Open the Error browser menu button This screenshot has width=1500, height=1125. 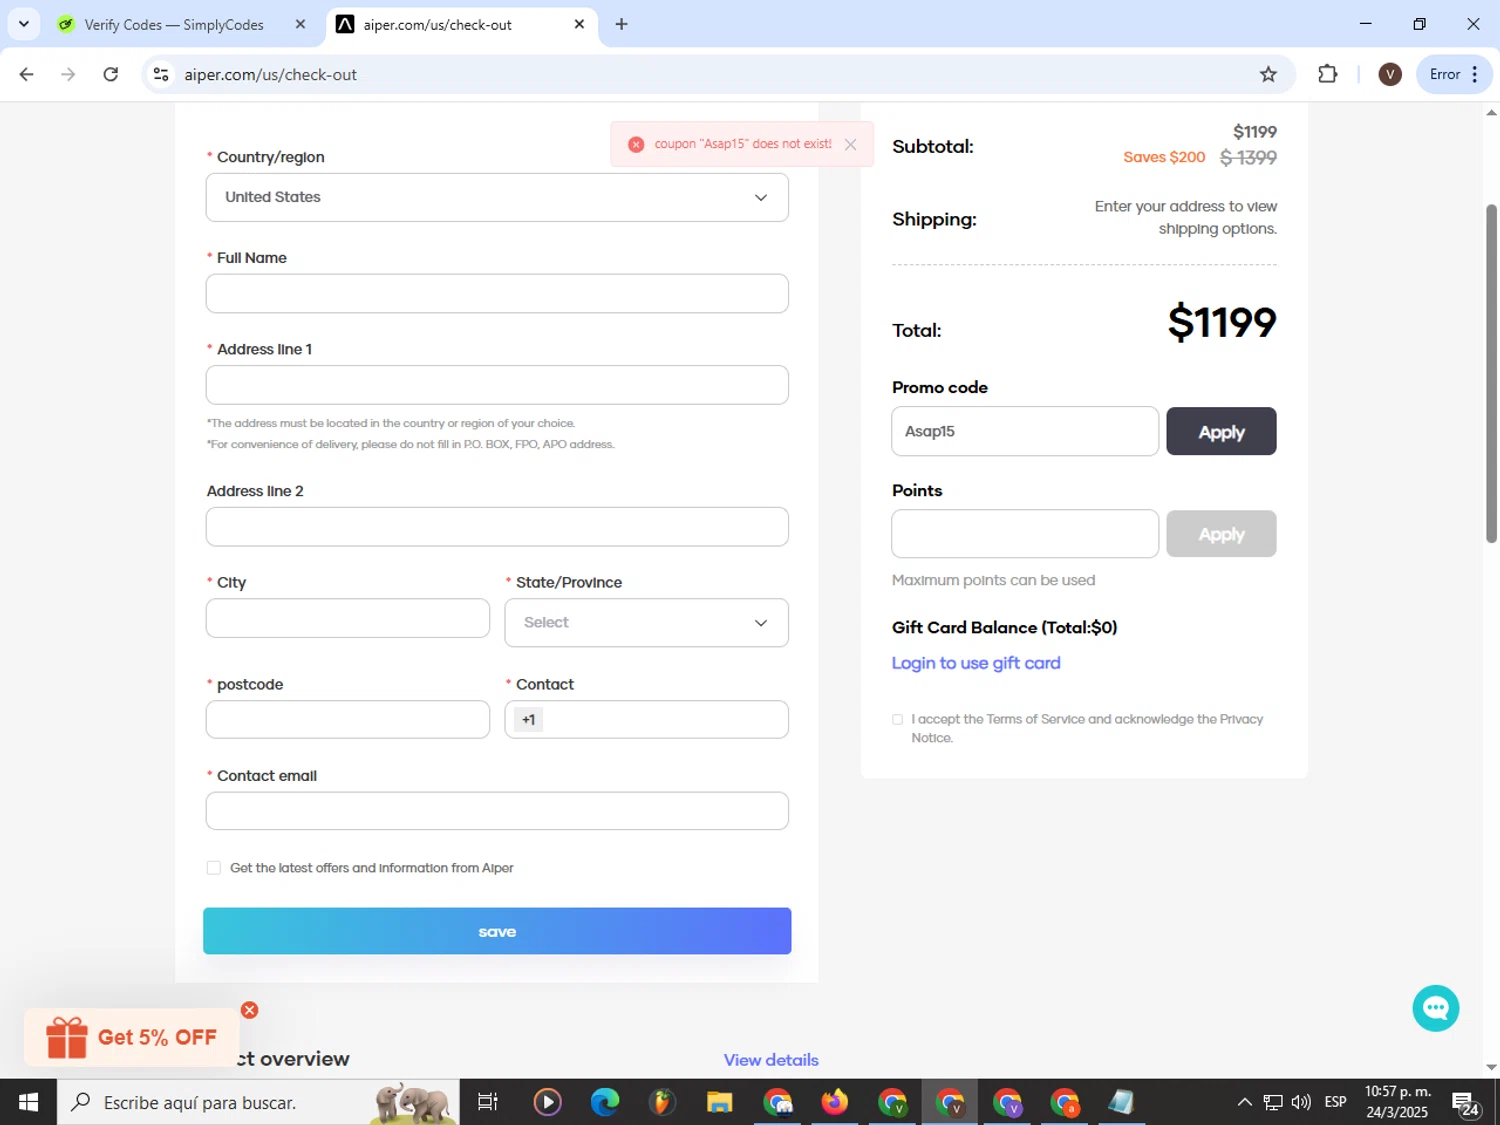pyautogui.click(x=1454, y=74)
